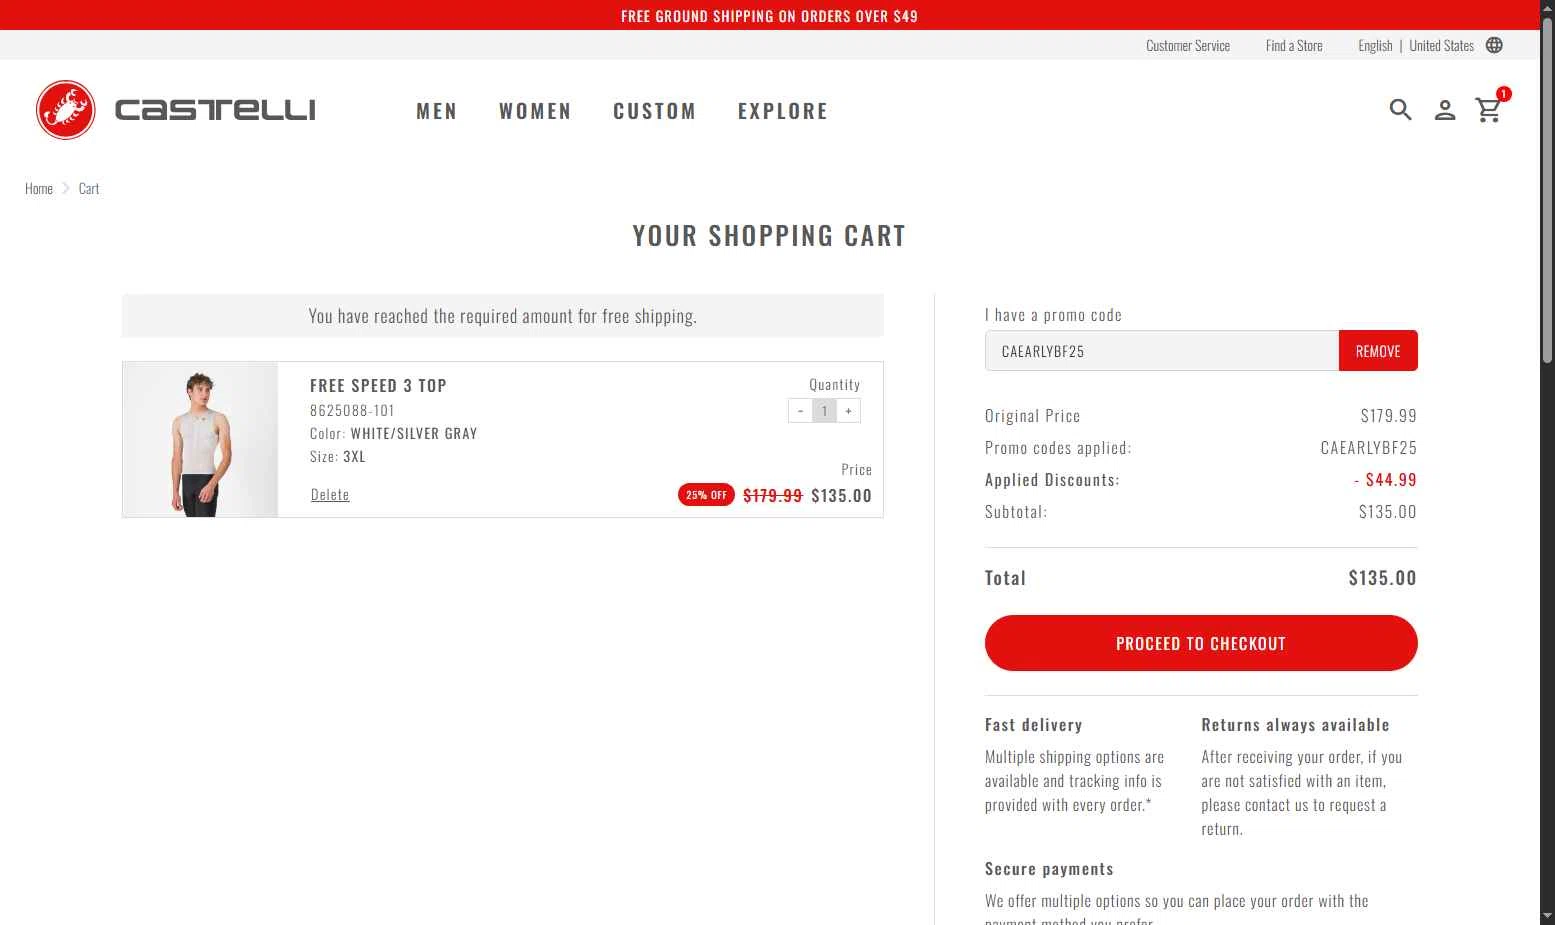
Task: Open Find a Store link
Action: click(x=1294, y=45)
